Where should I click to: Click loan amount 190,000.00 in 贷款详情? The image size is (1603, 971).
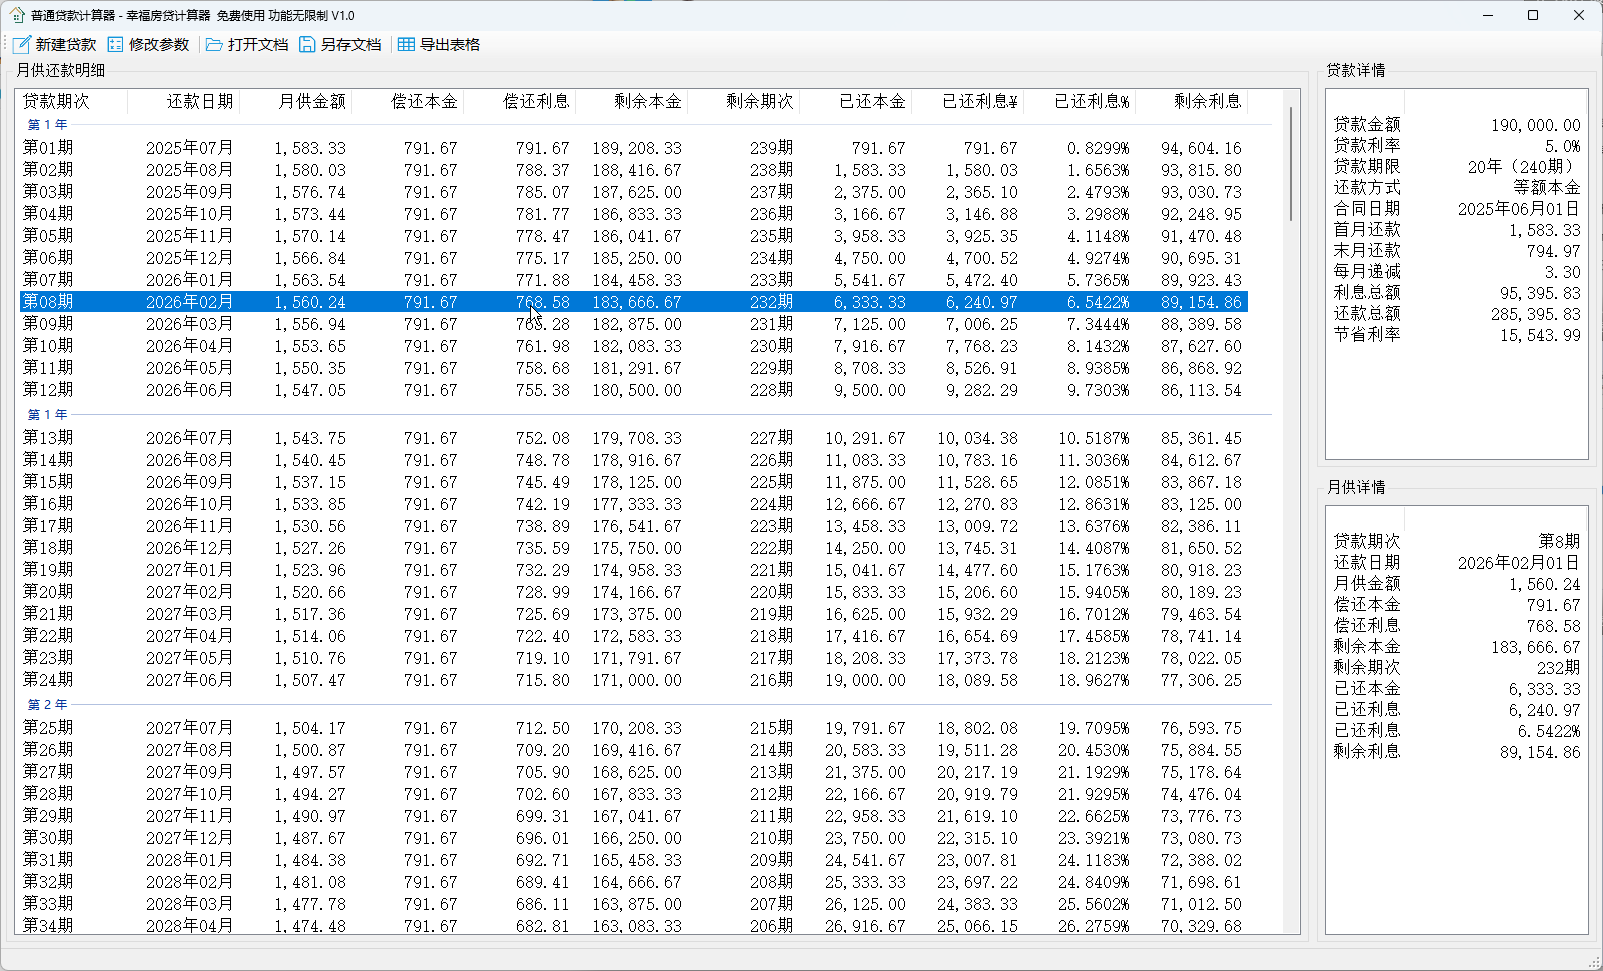pyautogui.click(x=1535, y=125)
